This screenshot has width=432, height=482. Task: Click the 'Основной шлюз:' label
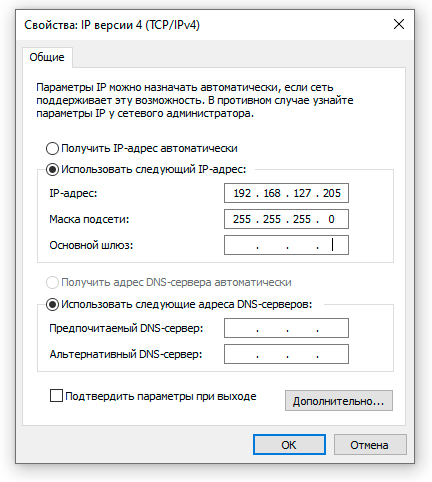click(x=91, y=245)
